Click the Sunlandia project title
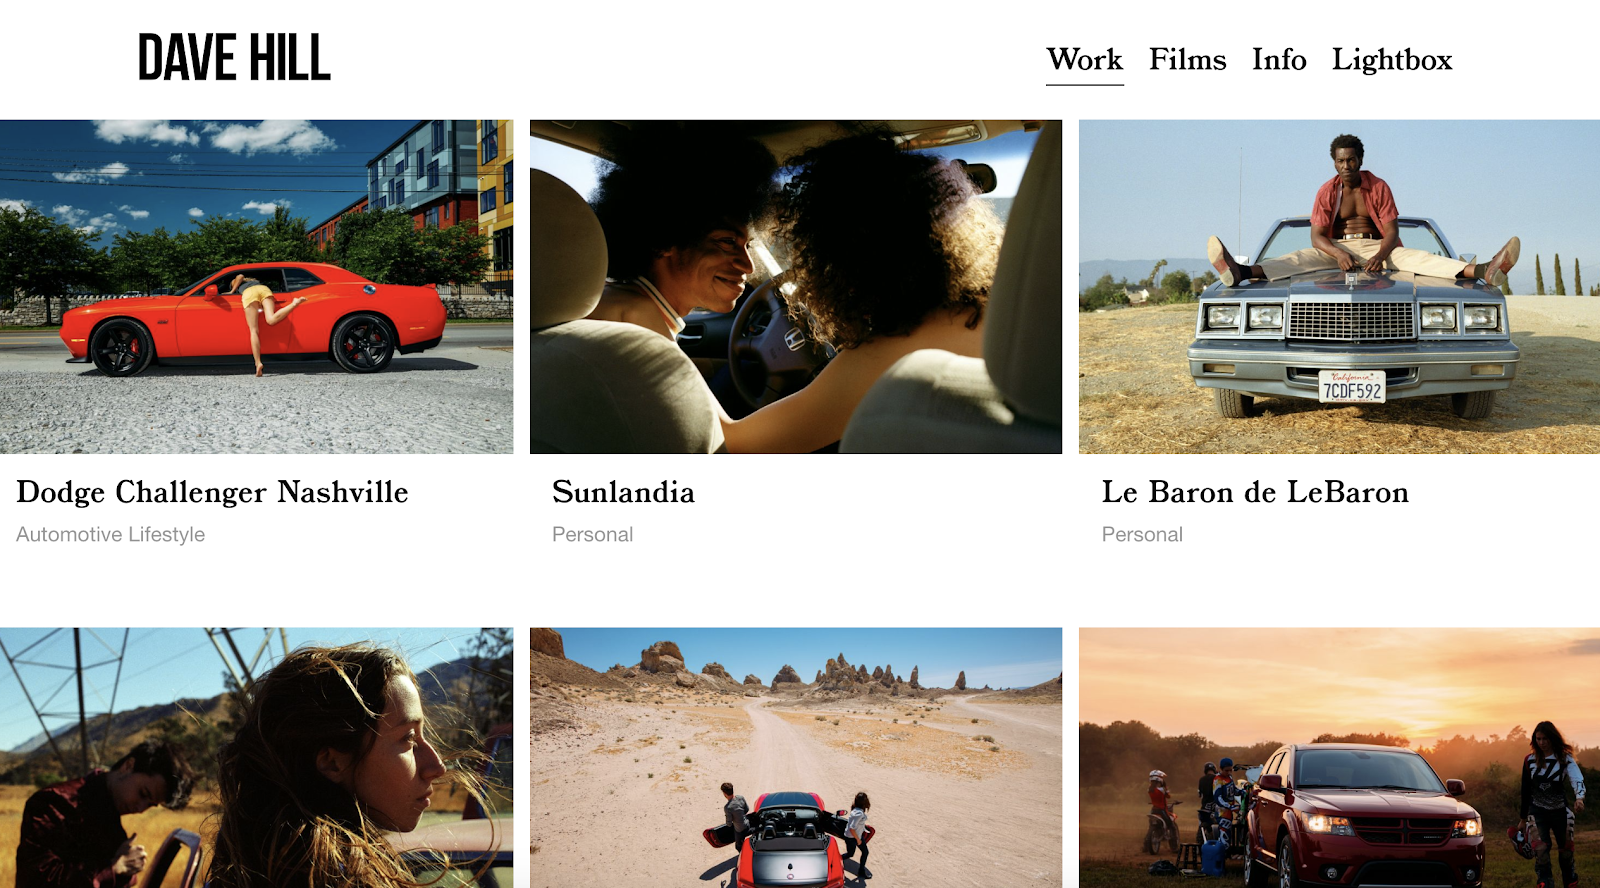Viewport: 1600px width, 888px height. point(623,492)
